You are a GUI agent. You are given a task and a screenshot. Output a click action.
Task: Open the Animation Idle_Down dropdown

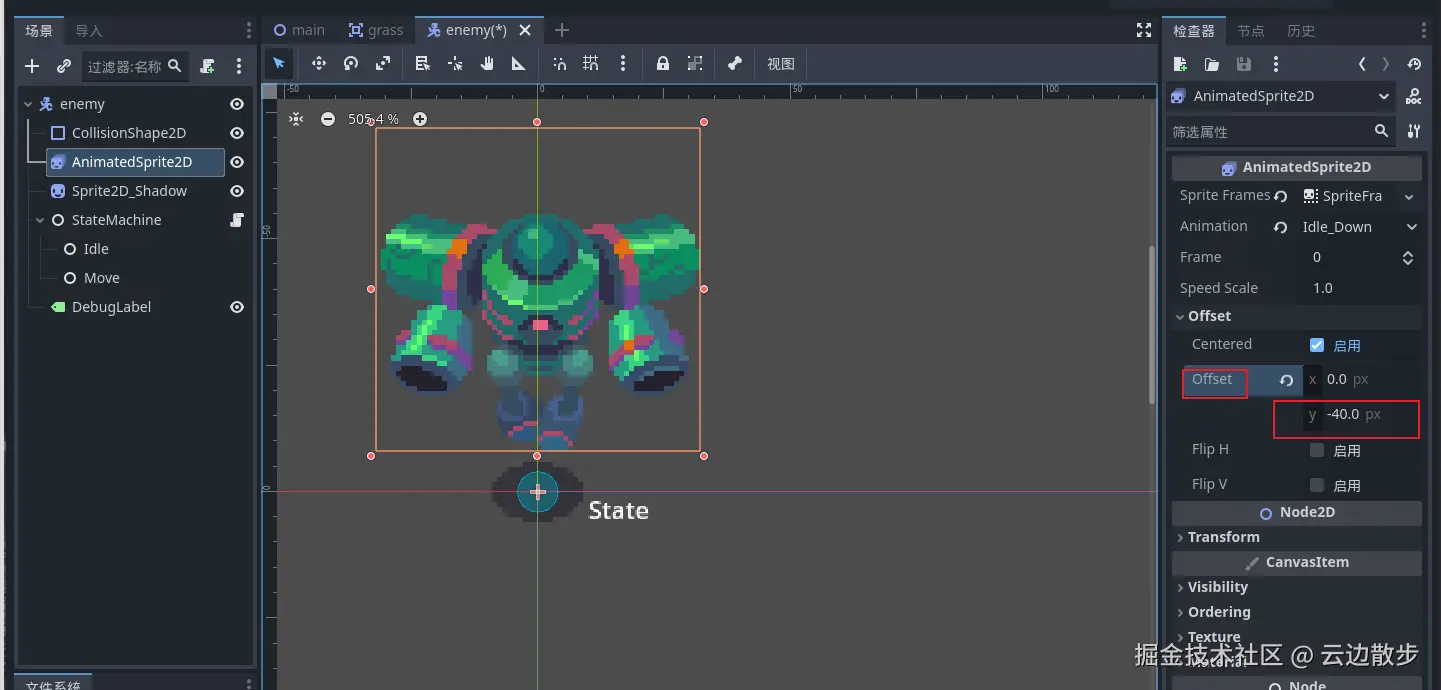tap(1359, 227)
